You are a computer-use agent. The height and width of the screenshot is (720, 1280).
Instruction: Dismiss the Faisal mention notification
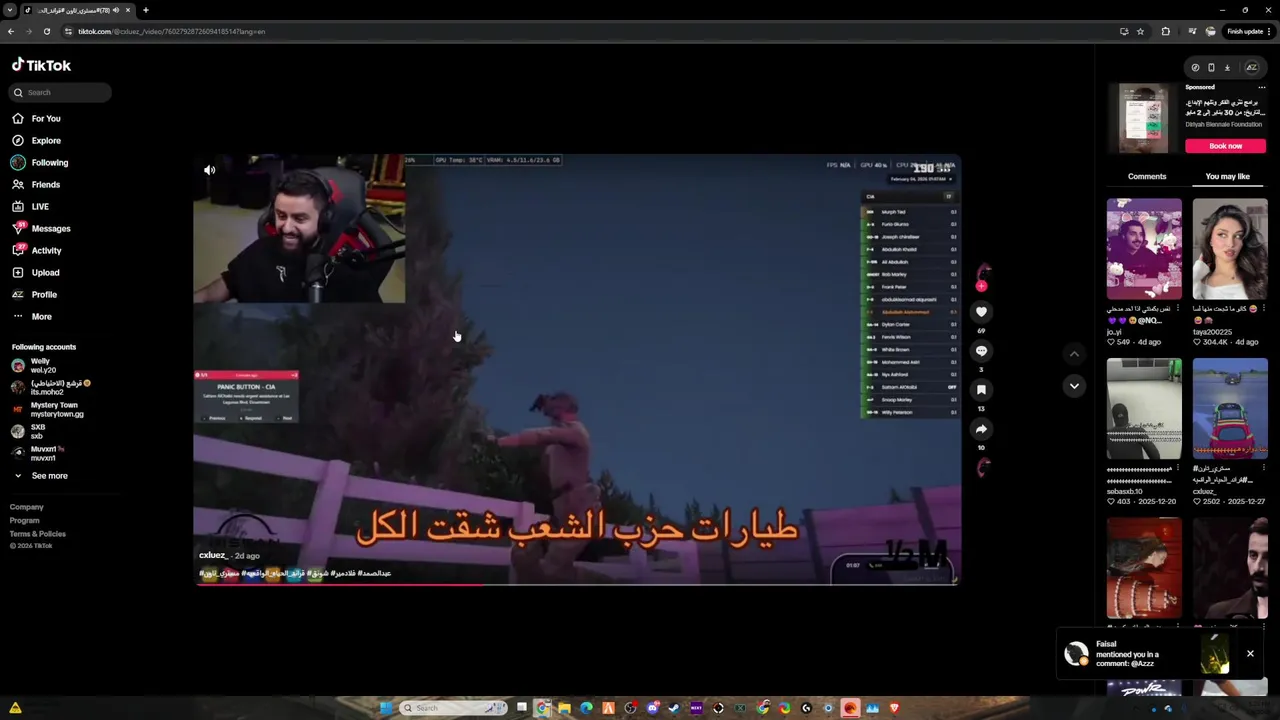pyautogui.click(x=1250, y=653)
